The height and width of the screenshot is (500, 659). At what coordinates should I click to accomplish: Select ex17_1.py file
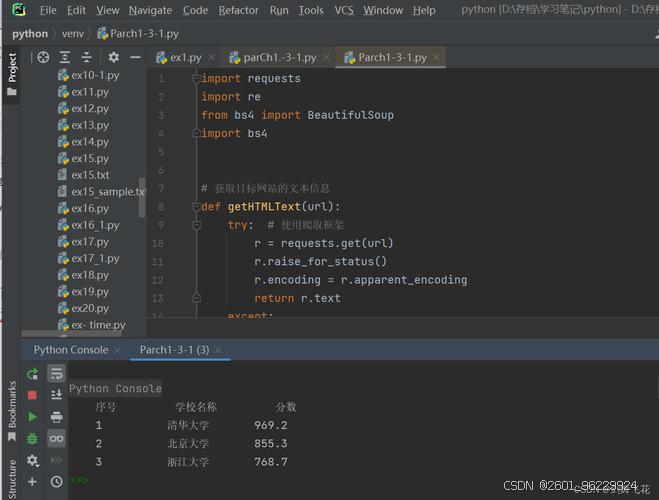click(x=89, y=258)
